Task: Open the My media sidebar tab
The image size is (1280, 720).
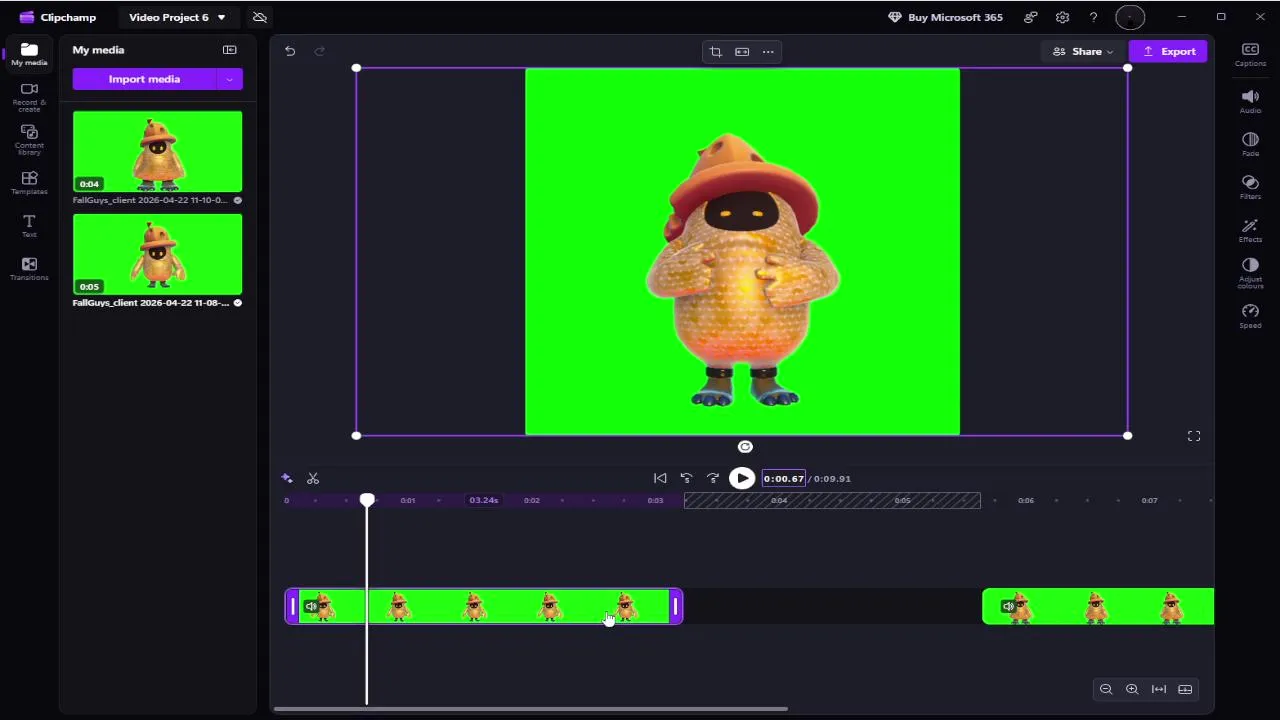Action: coord(29,55)
